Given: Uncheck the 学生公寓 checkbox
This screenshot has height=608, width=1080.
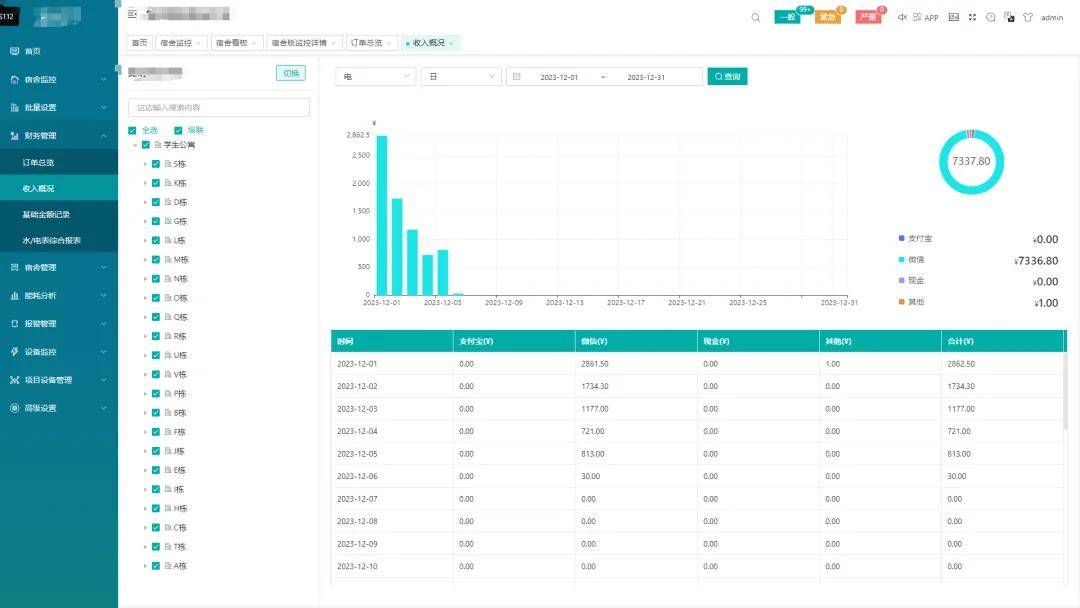Looking at the screenshot, I should pos(146,145).
